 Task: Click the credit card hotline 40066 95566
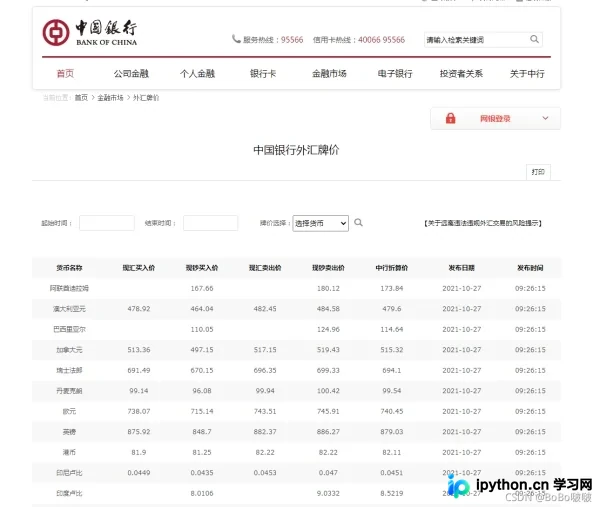pos(381,40)
